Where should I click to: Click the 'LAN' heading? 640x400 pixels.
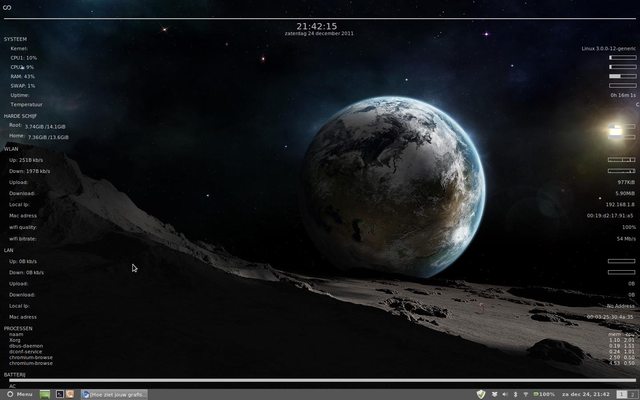pos(9,250)
